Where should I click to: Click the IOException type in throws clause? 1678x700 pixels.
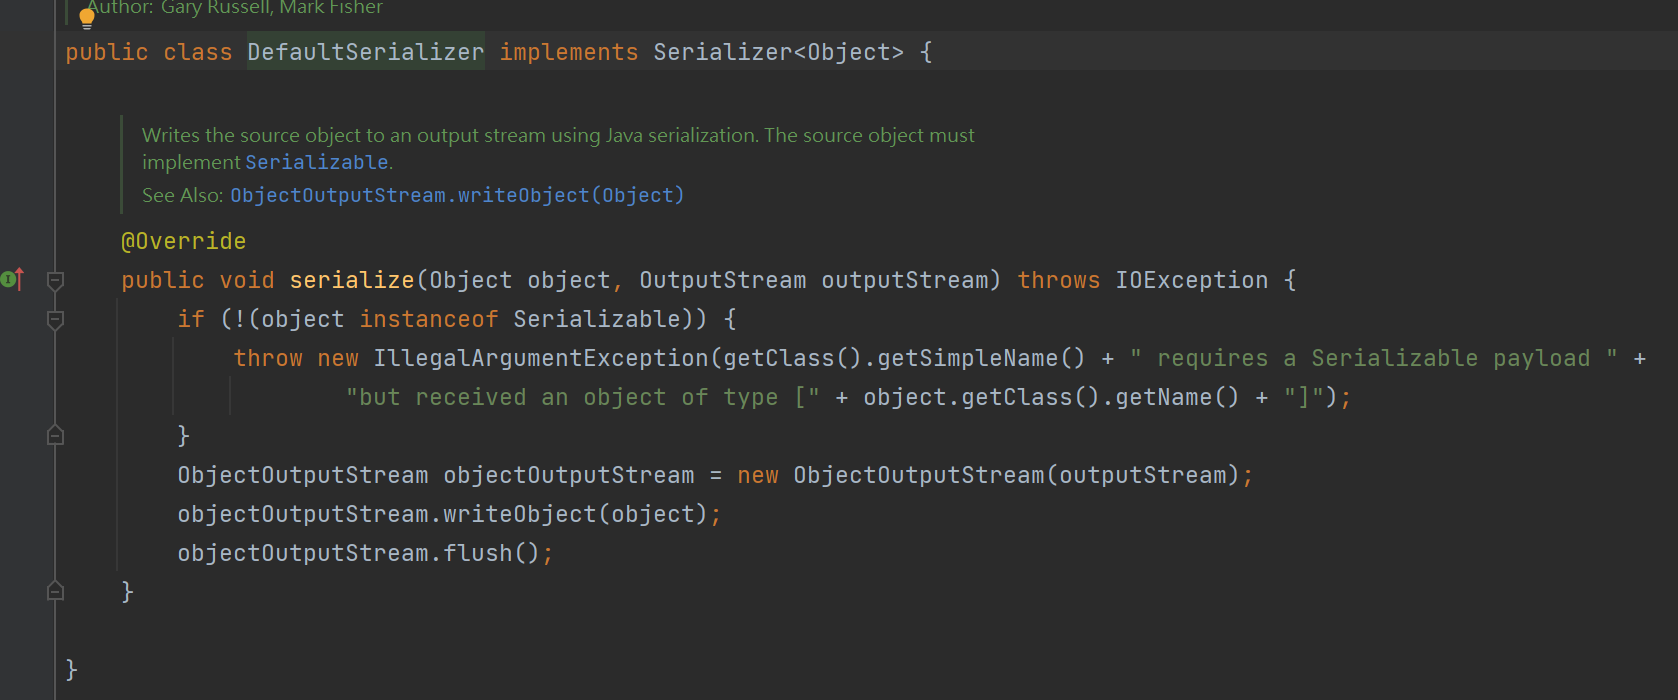point(1191,280)
